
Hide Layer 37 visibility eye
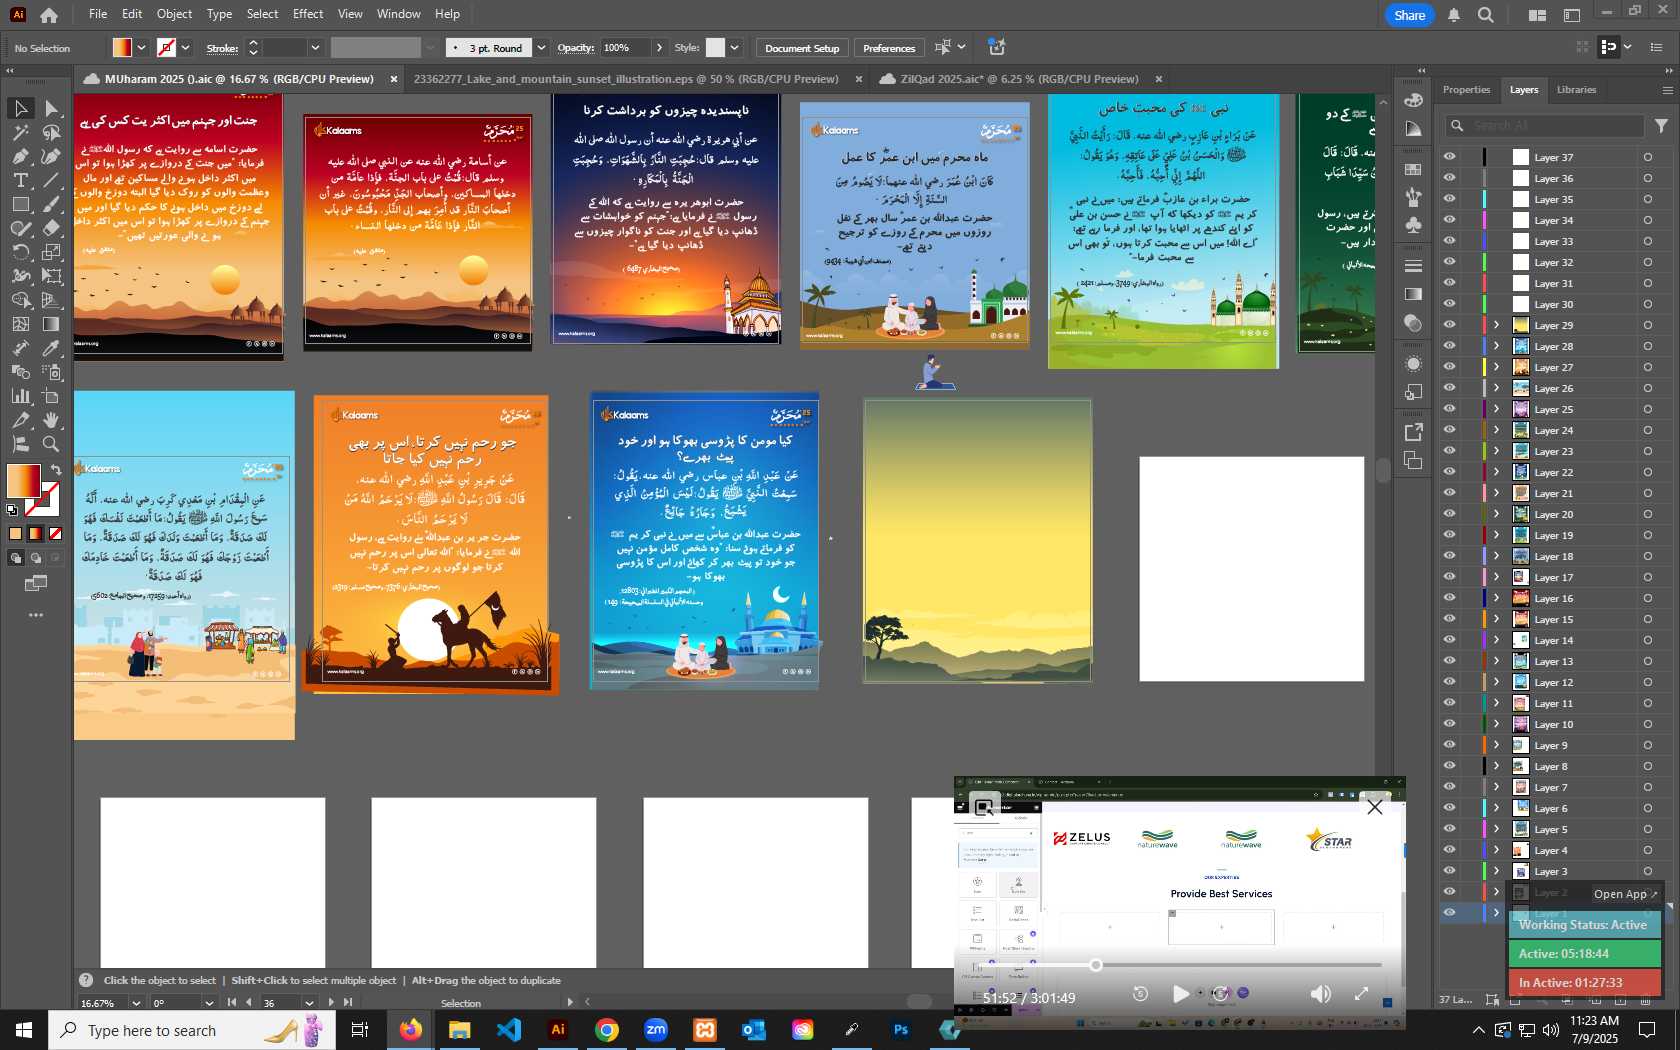point(1449,157)
